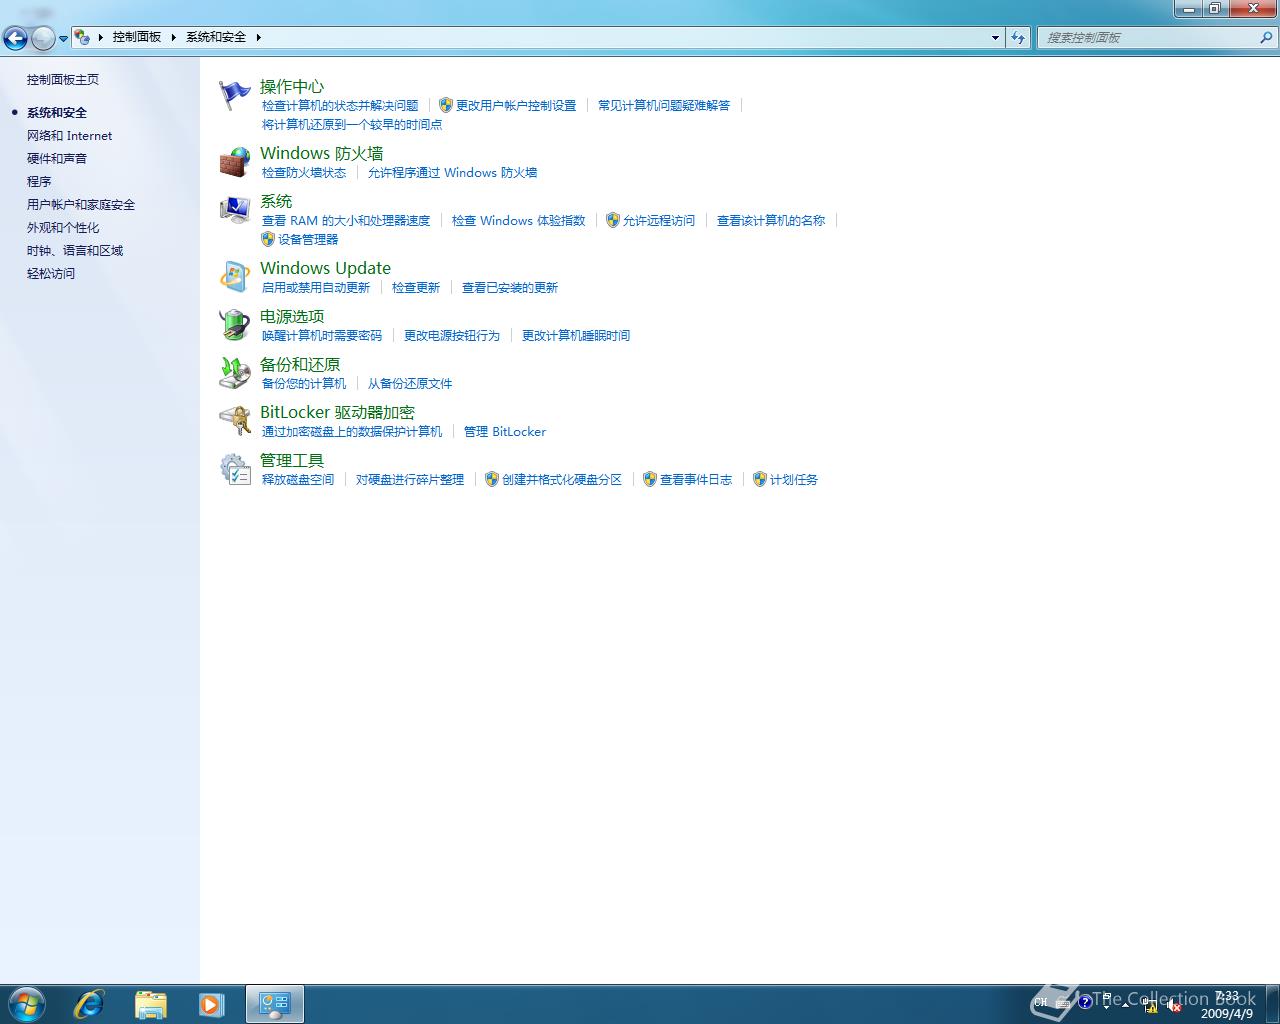1280x1024 pixels.
Task: Click the taskbar clock showing 2009/4/9
Action: point(1227,1005)
